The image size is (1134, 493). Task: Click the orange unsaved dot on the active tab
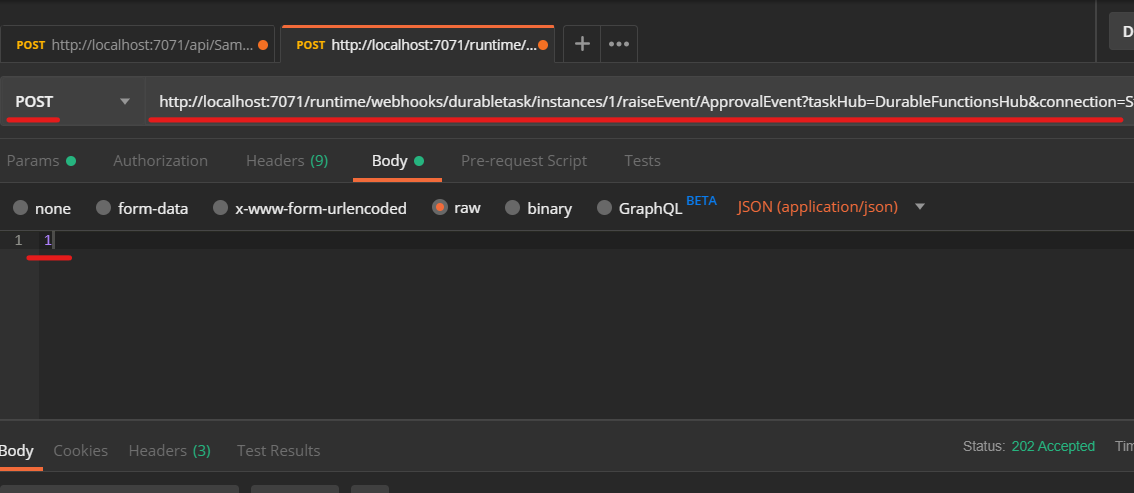(542, 45)
